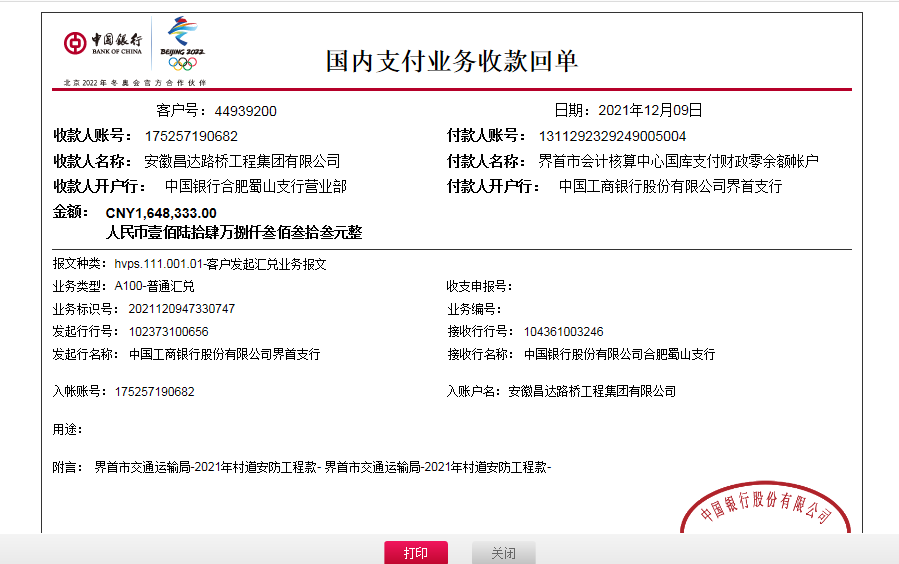
Task: Click the amount CNY1,648,333.00
Action: [161, 213]
